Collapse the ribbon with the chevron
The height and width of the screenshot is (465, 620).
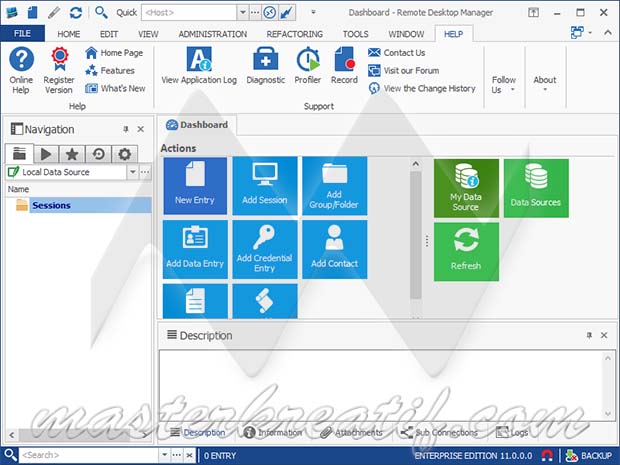click(x=608, y=33)
